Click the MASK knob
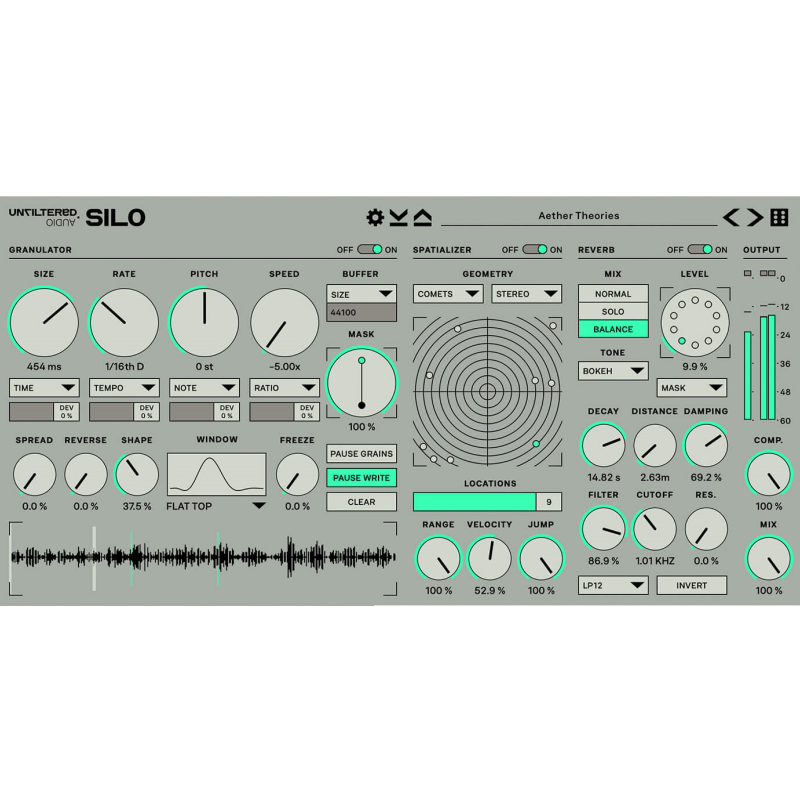 361,383
